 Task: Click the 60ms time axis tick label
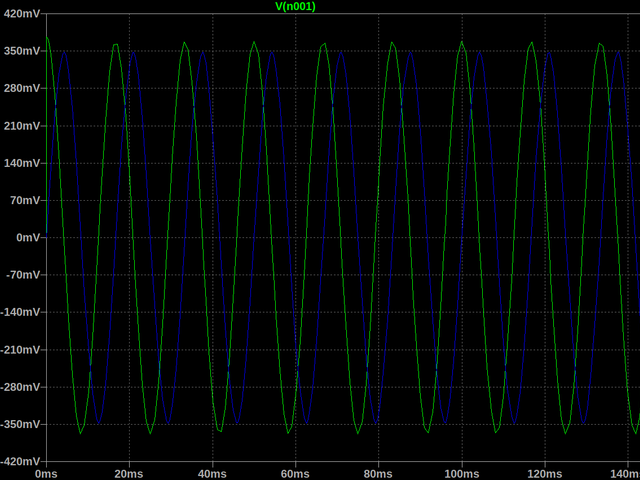(294, 472)
